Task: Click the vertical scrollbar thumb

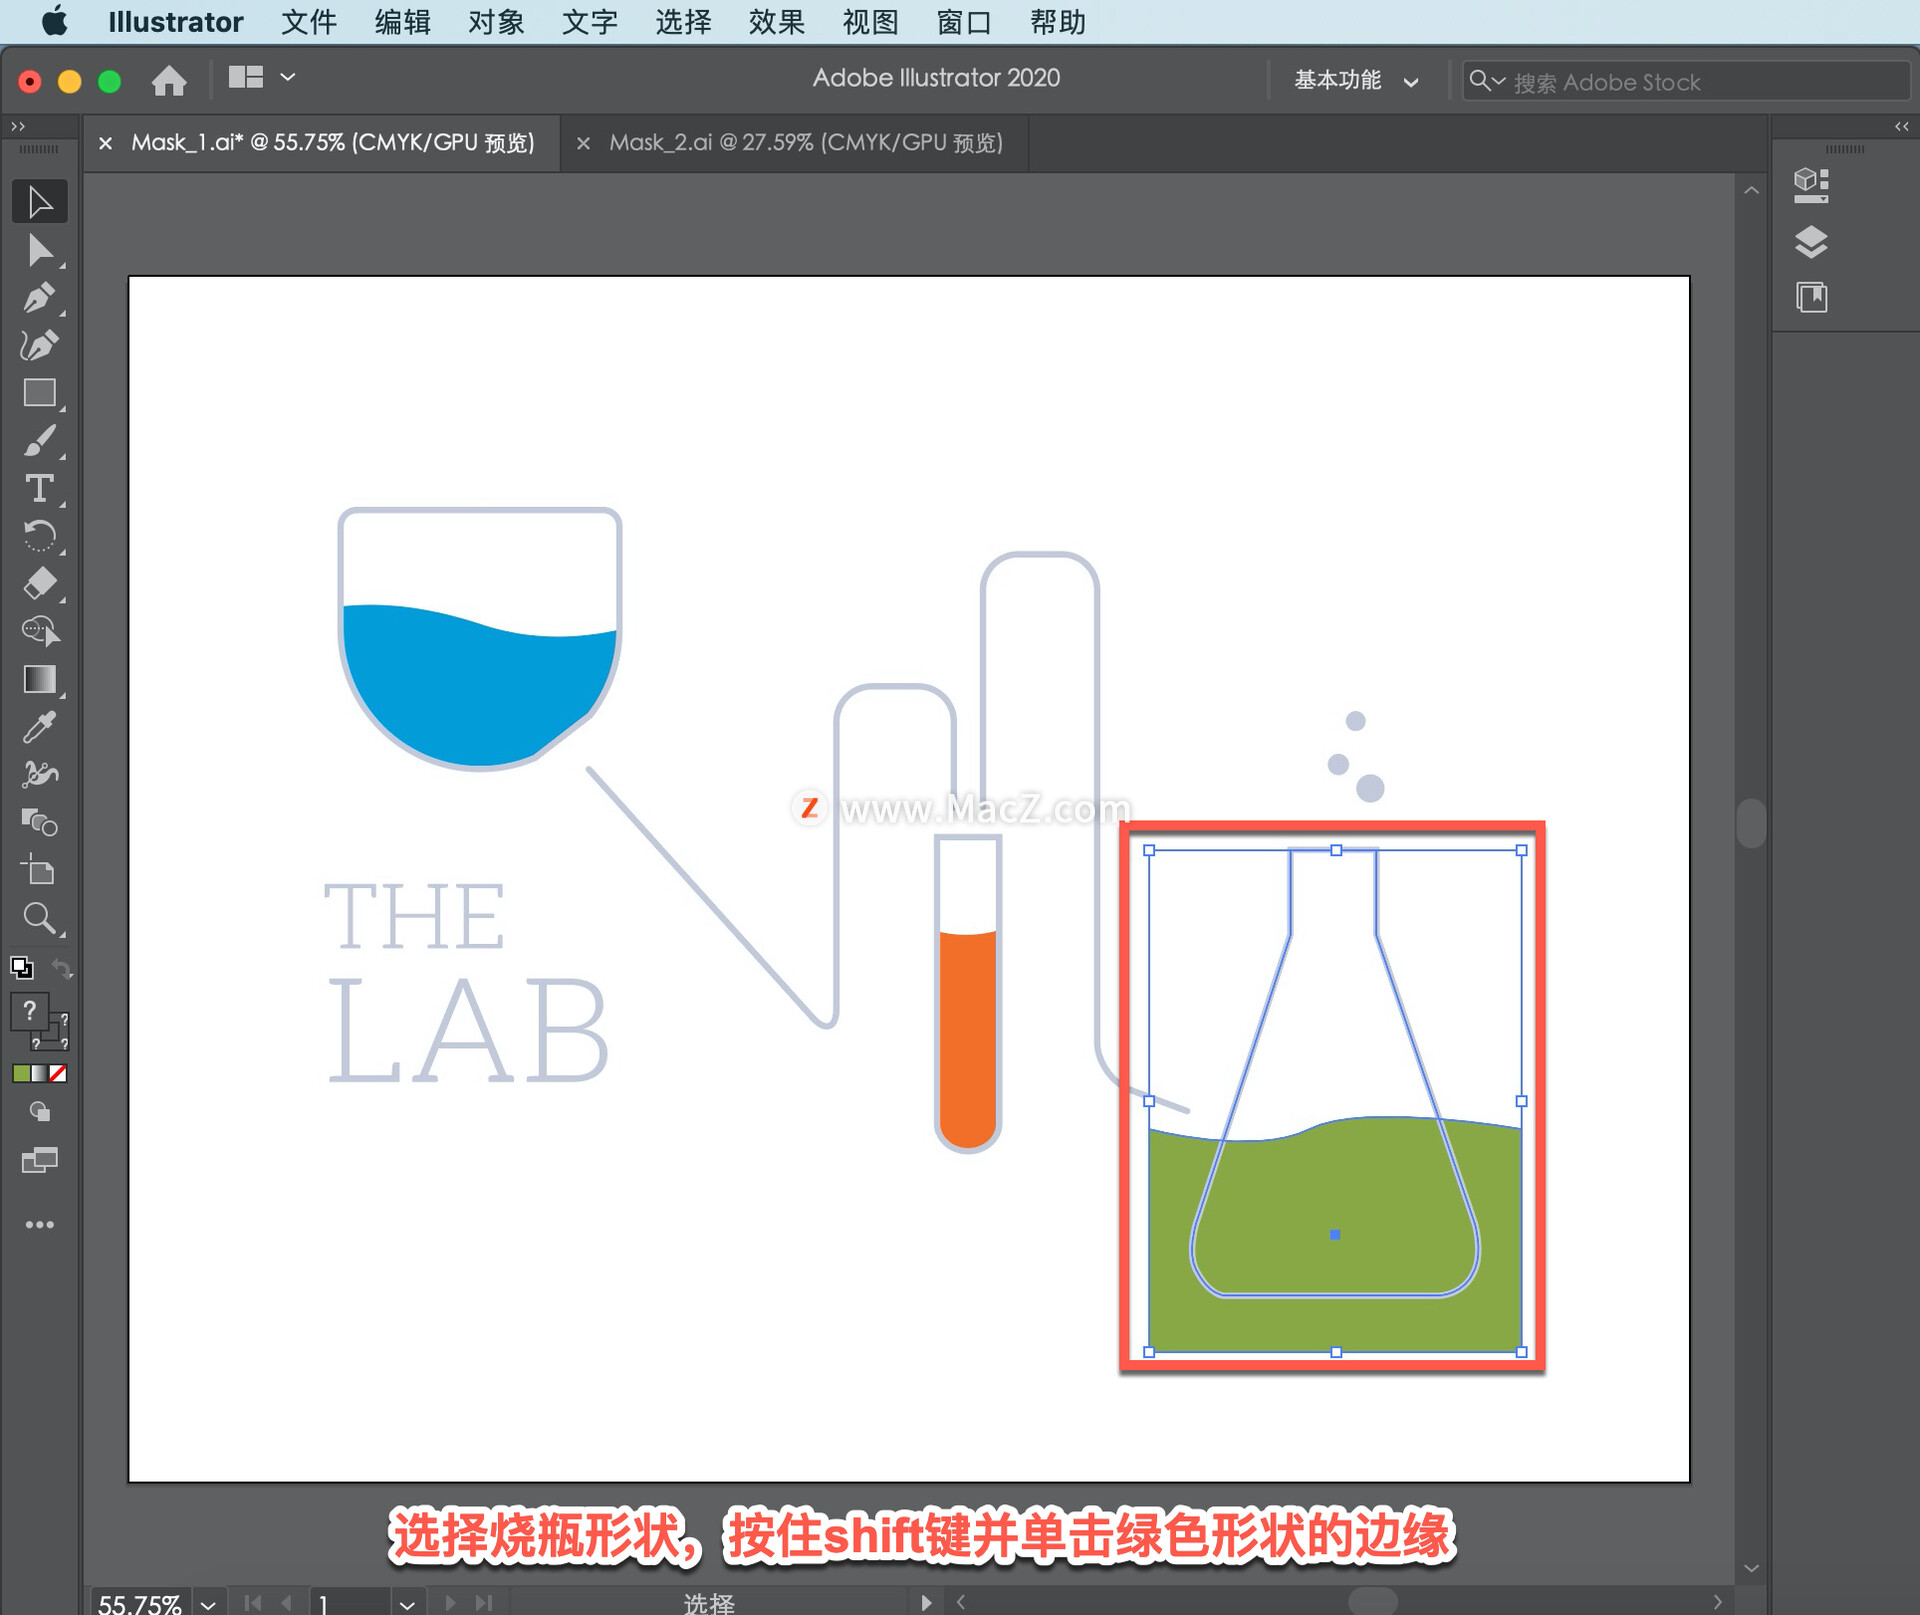Action: pos(1751,823)
